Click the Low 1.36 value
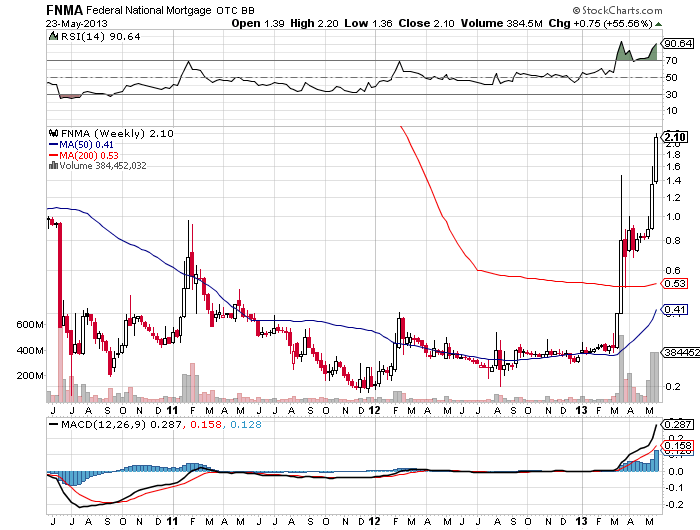 point(368,24)
